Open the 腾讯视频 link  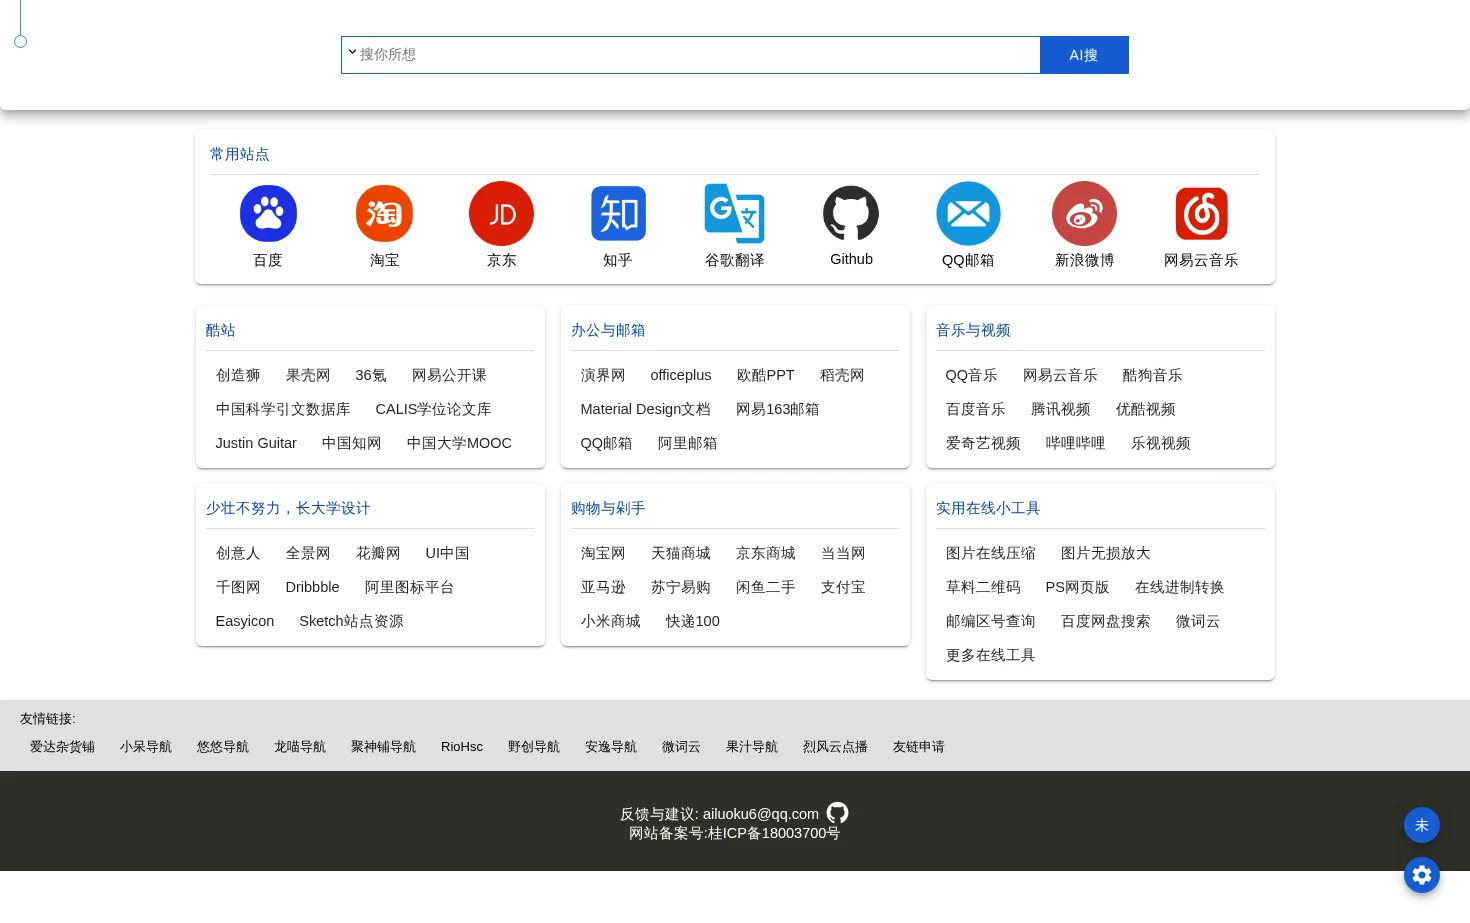(x=1061, y=409)
